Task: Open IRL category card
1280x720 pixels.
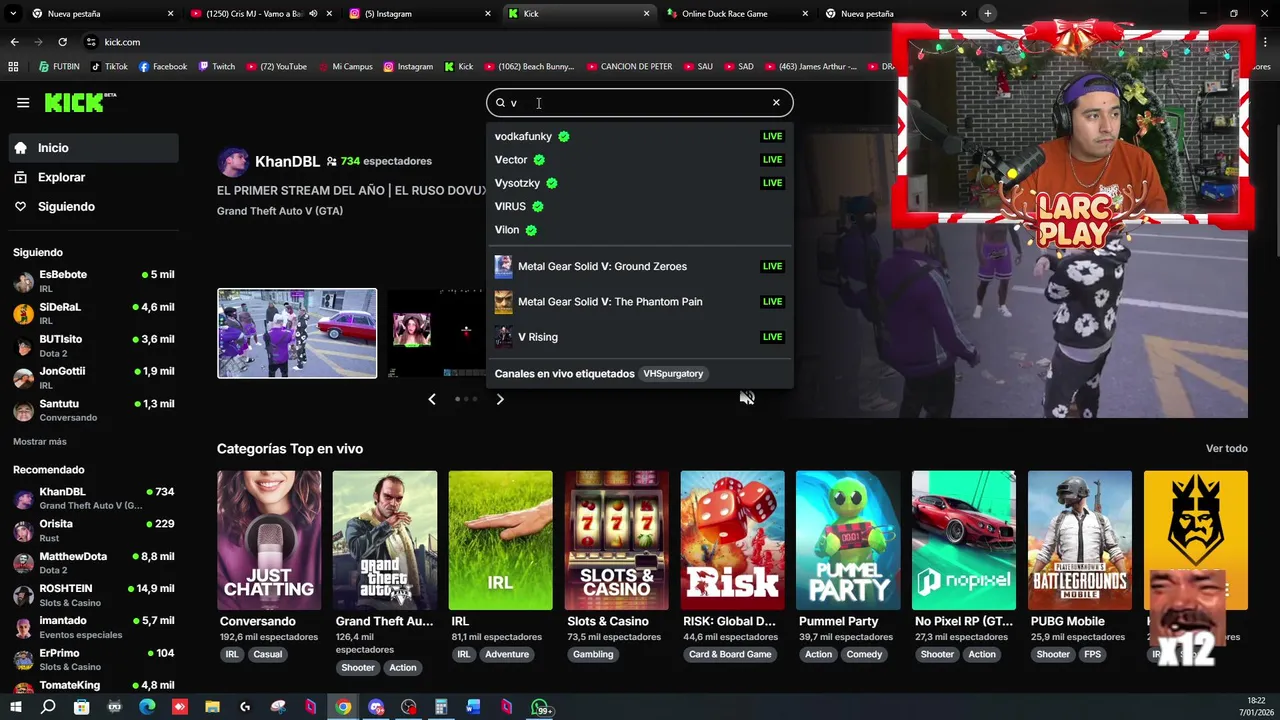Action: (500, 540)
